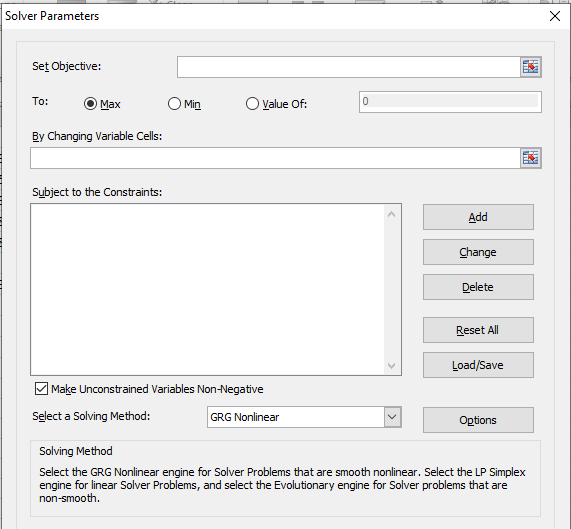This screenshot has height=529, width=571.
Task: Click constraints list scroll down arrow
Action: click(391, 366)
